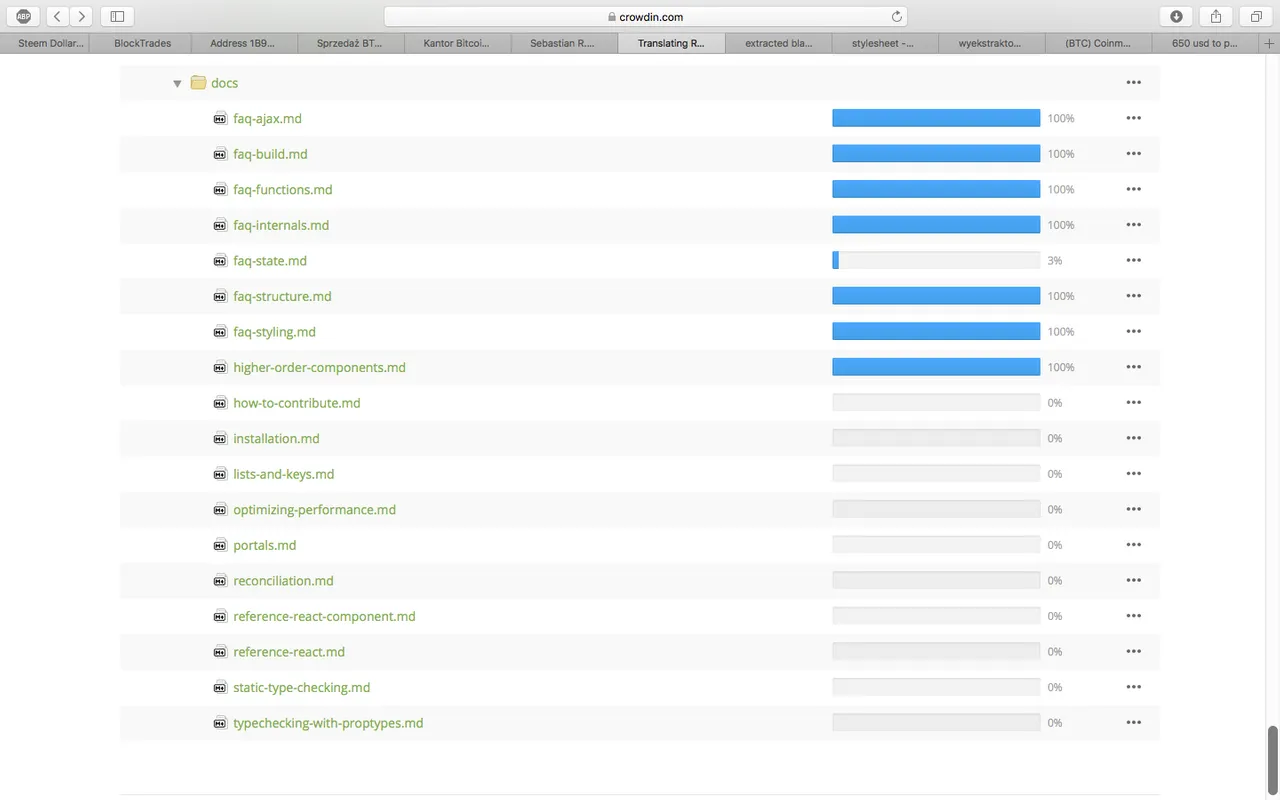1280x800 pixels.
Task: Collapse the docs folder tree
Action: pyautogui.click(x=177, y=83)
